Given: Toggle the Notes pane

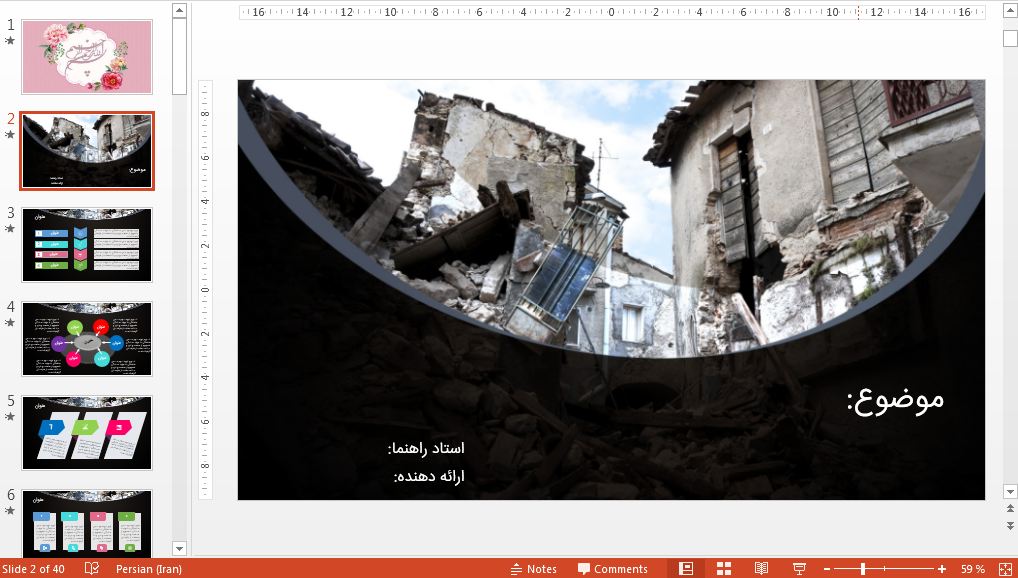Looking at the screenshot, I should [533, 568].
